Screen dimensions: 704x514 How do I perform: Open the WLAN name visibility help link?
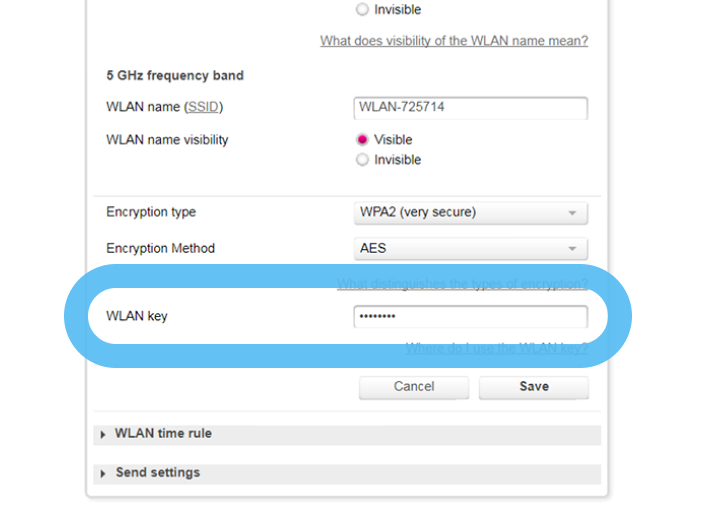[x=453, y=41]
